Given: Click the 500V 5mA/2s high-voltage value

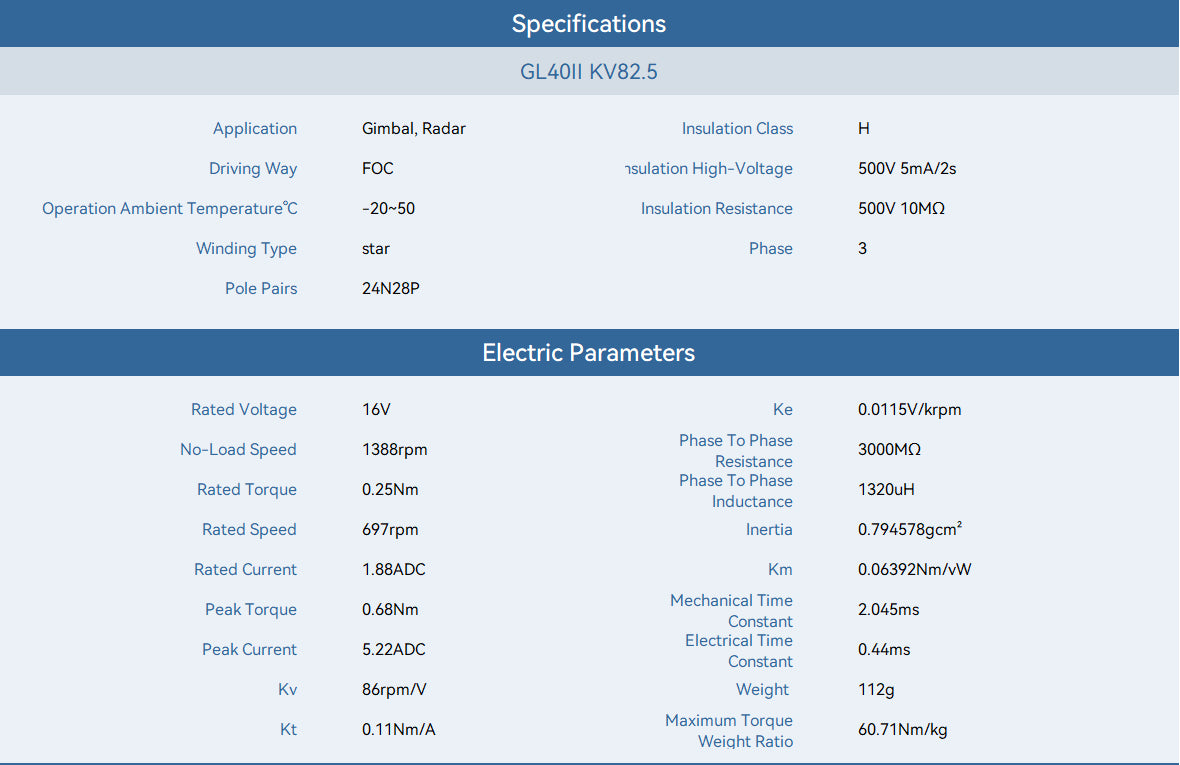Looking at the screenshot, I should (x=907, y=168).
